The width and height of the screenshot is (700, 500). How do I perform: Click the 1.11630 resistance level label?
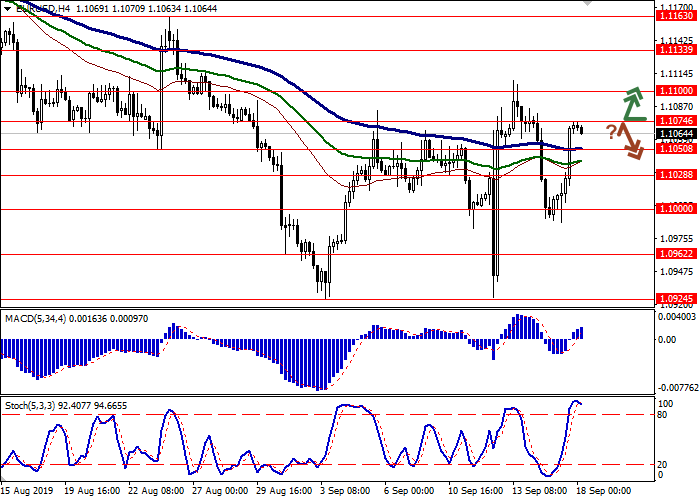pos(675,16)
